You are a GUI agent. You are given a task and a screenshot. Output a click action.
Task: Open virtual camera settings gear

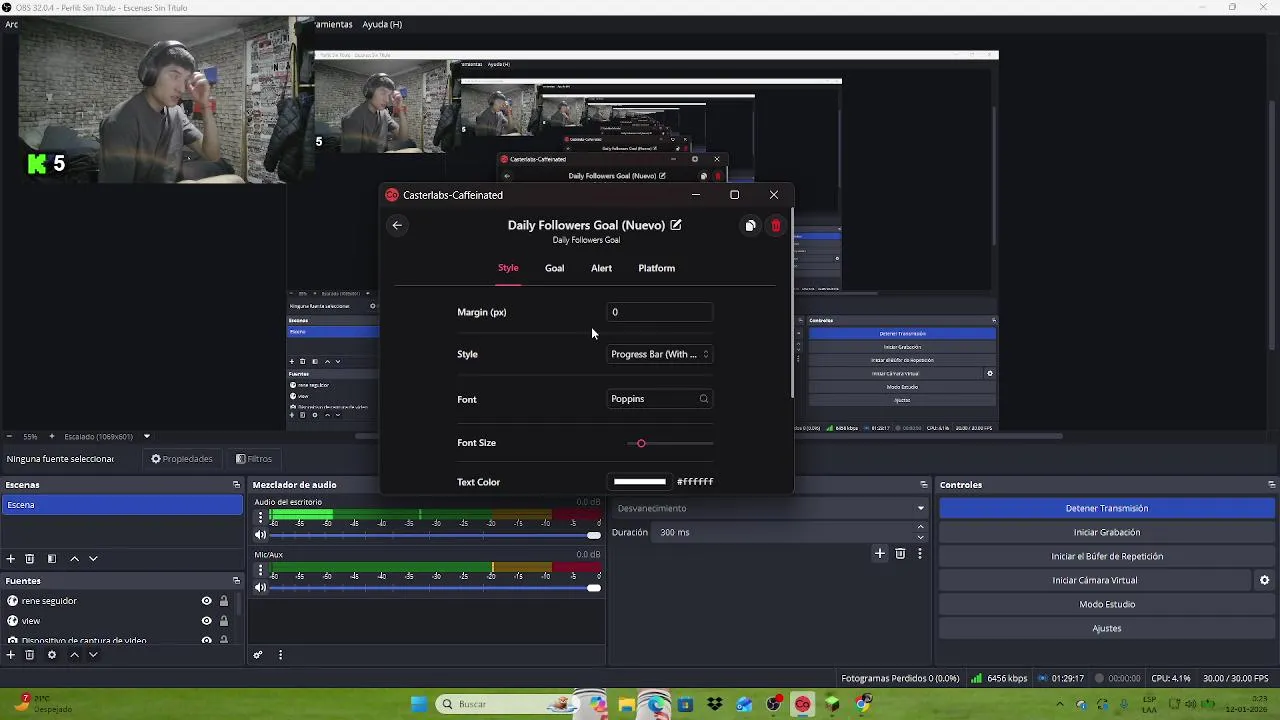(1264, 580)
